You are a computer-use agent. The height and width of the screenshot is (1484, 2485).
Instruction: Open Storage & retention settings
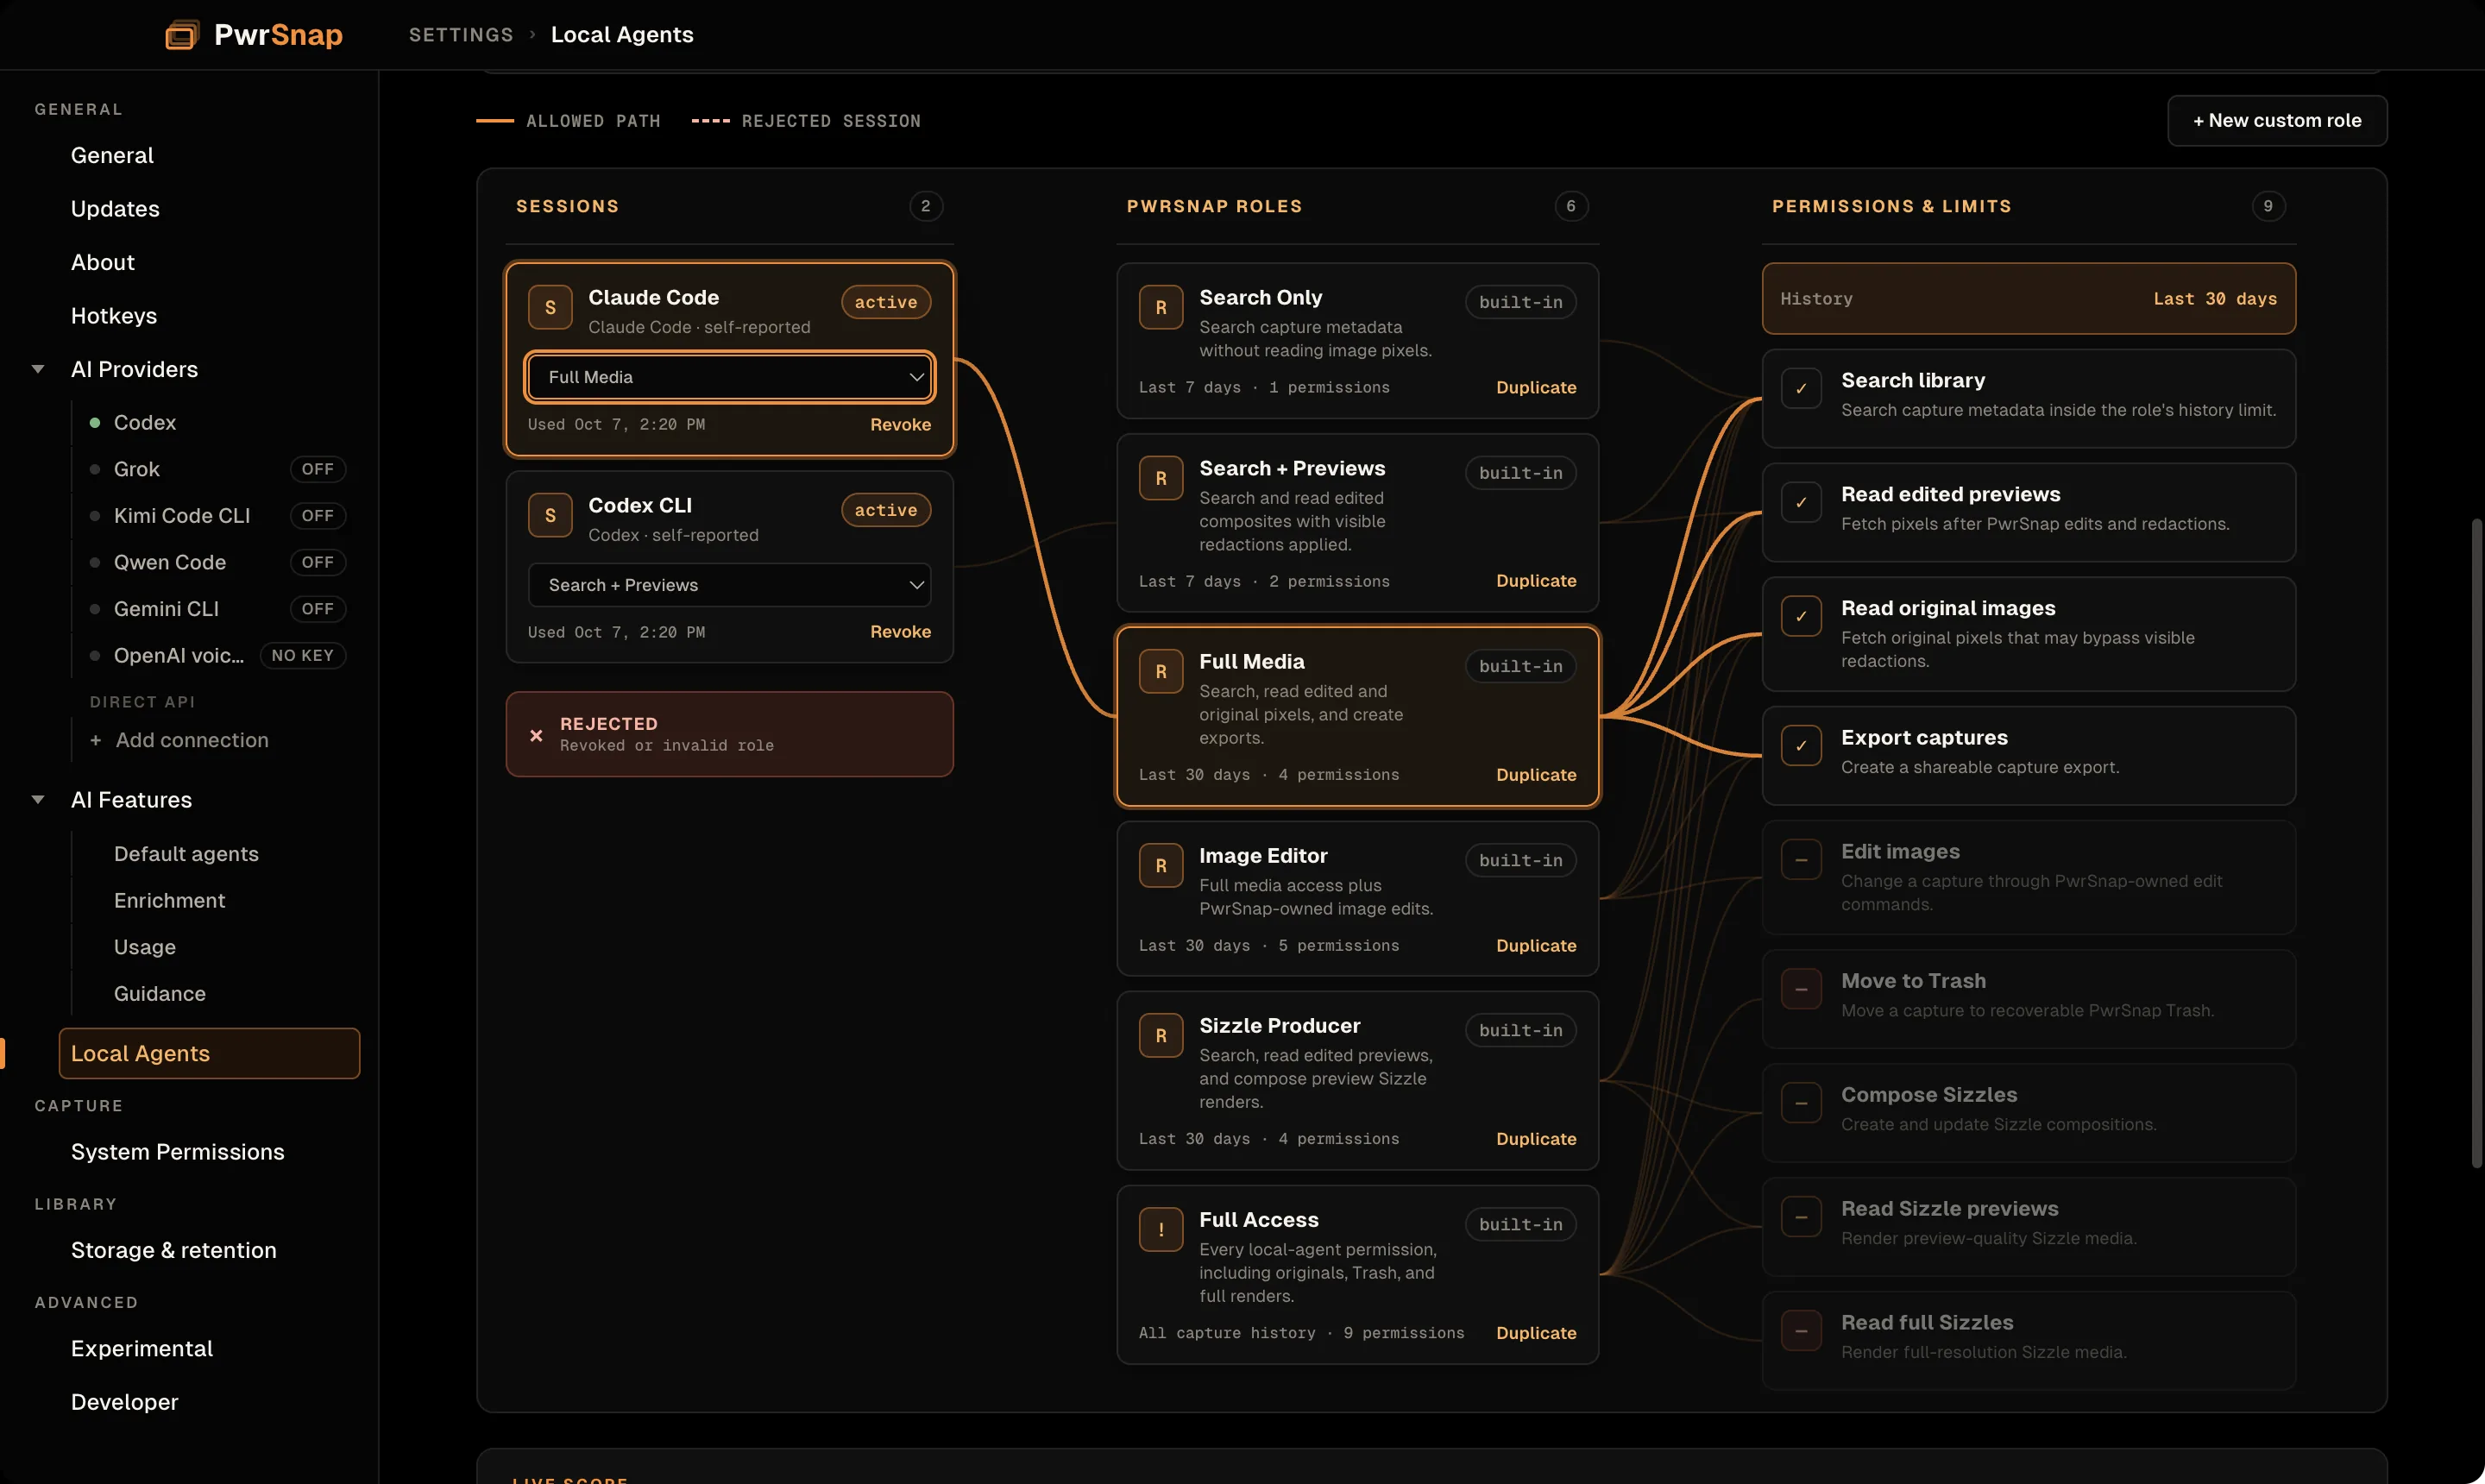click(174, 1250)
